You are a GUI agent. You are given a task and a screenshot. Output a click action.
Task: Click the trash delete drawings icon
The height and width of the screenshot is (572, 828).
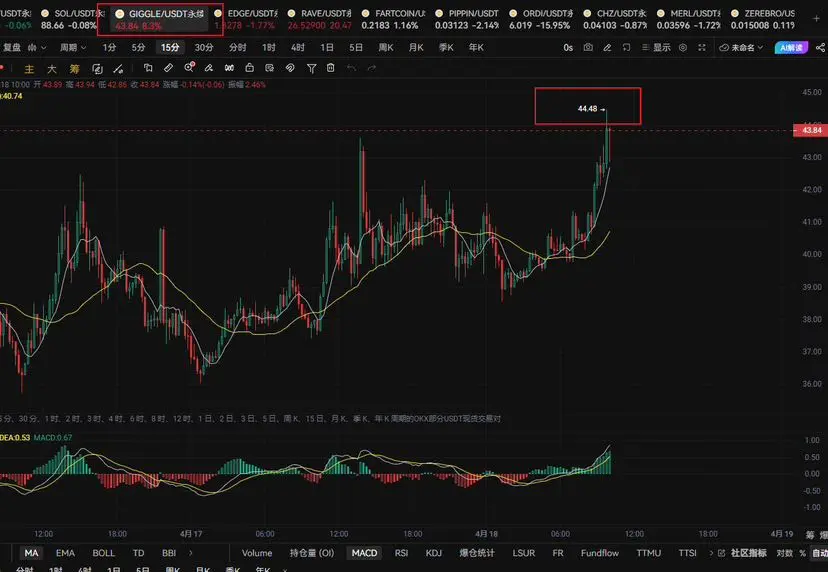(x=331, y=68)
